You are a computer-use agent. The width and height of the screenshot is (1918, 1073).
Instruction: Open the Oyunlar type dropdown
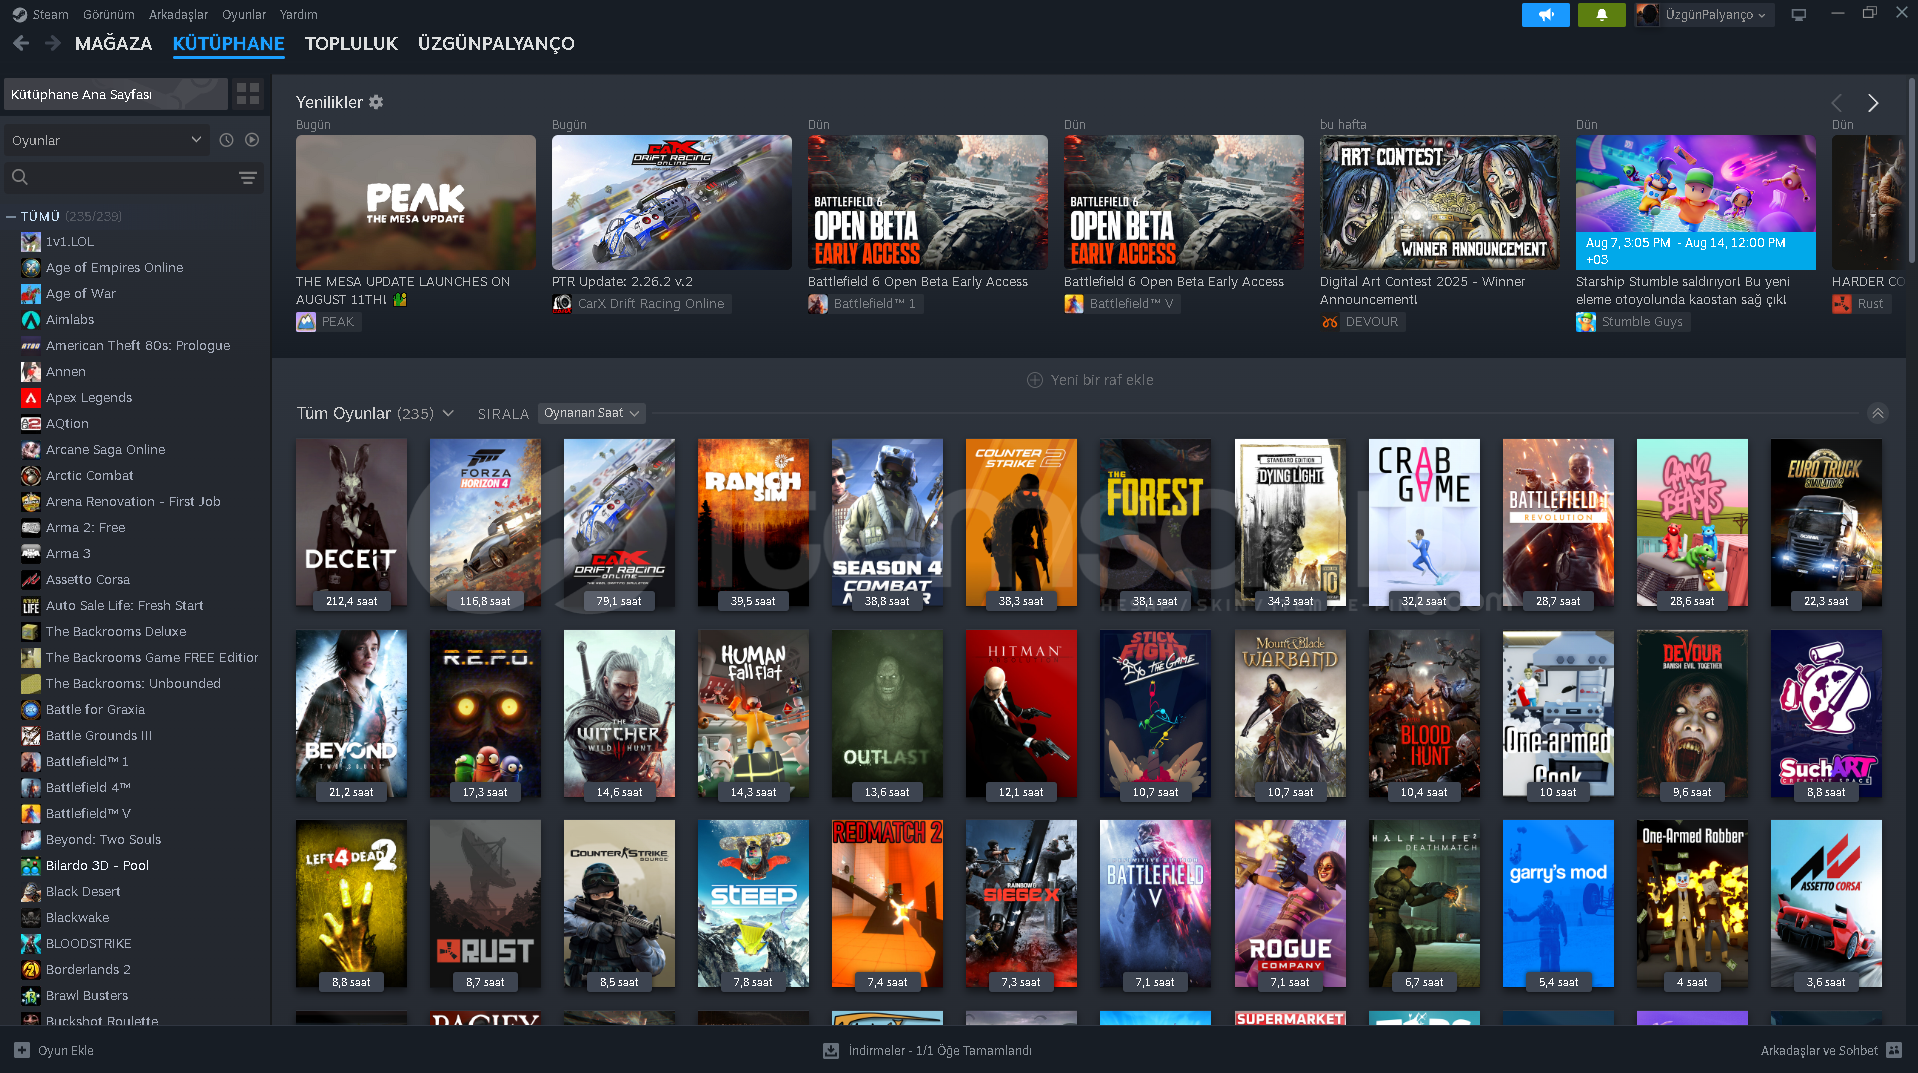pyautogui.click(x=106, y=140)
